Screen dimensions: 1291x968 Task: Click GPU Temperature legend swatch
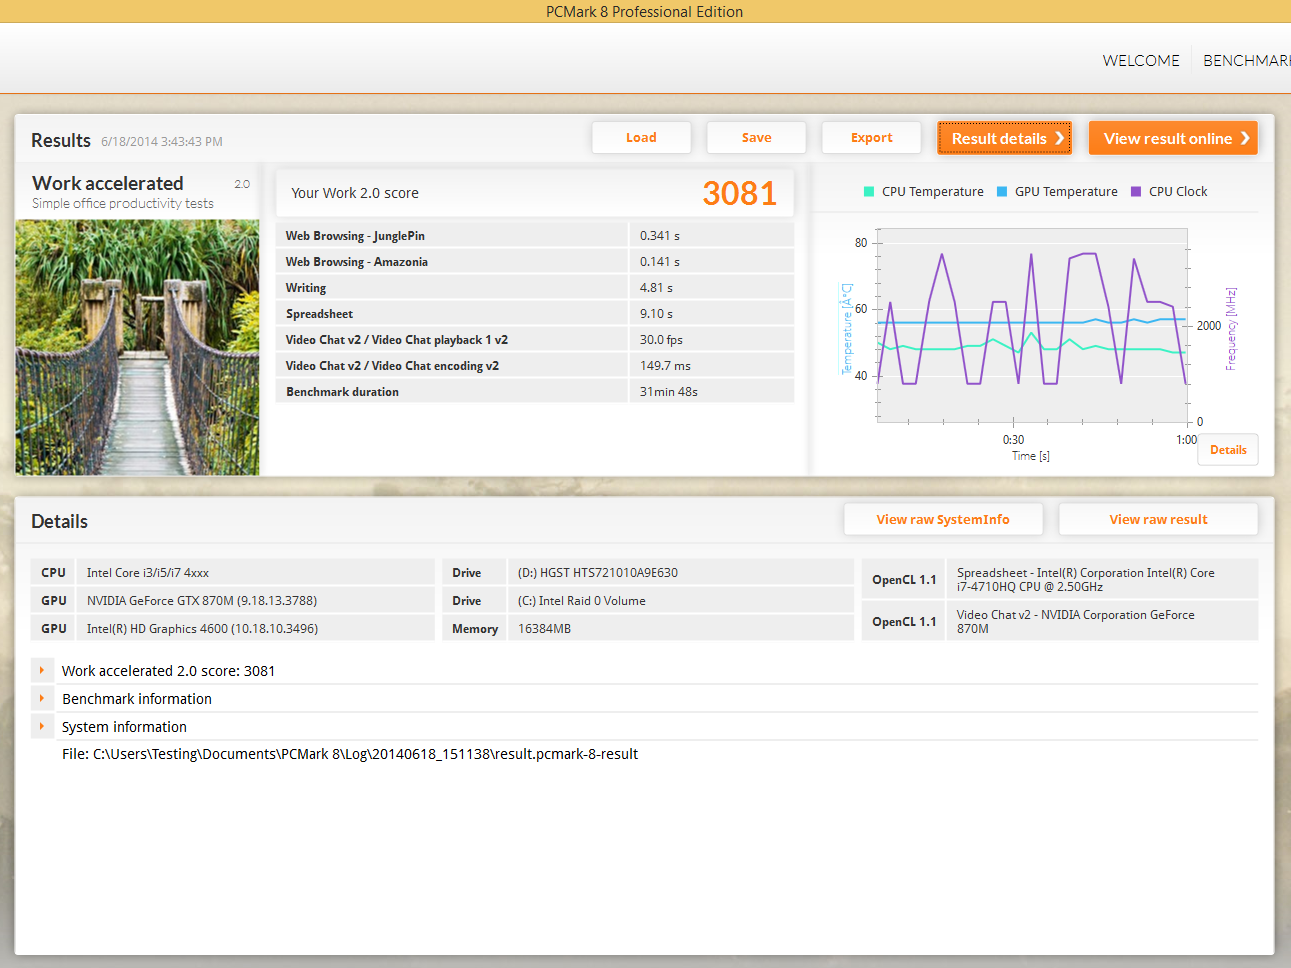[1002, 192]
